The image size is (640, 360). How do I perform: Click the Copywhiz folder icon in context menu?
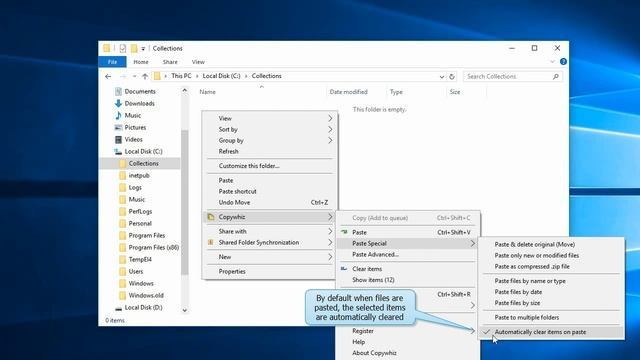[211, 217]
